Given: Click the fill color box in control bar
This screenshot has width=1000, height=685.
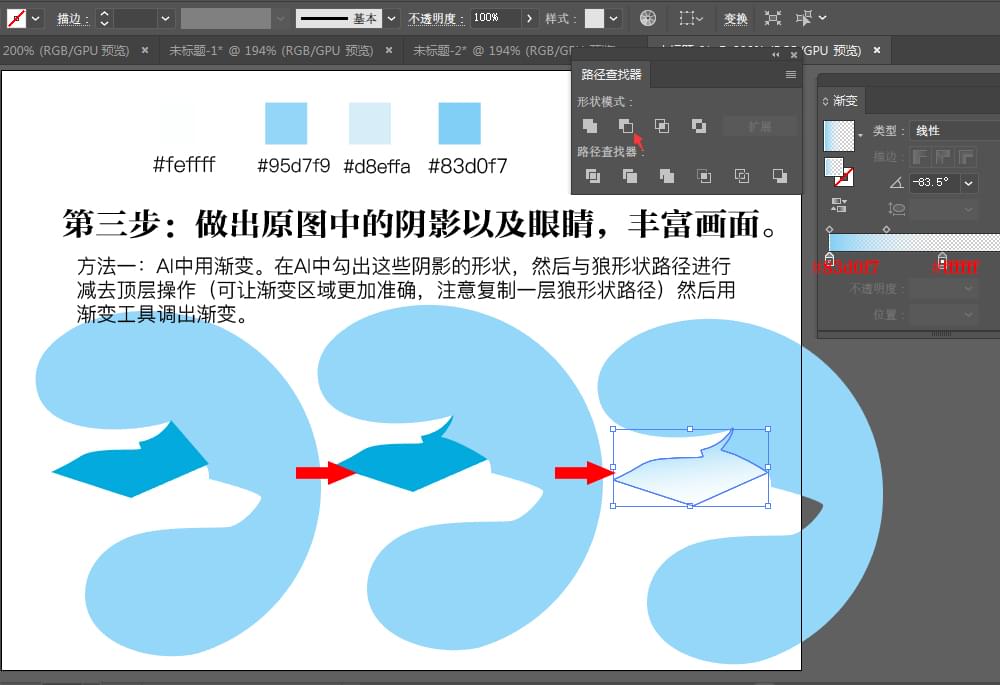Looking at the screenshot, I should (17, 18).
